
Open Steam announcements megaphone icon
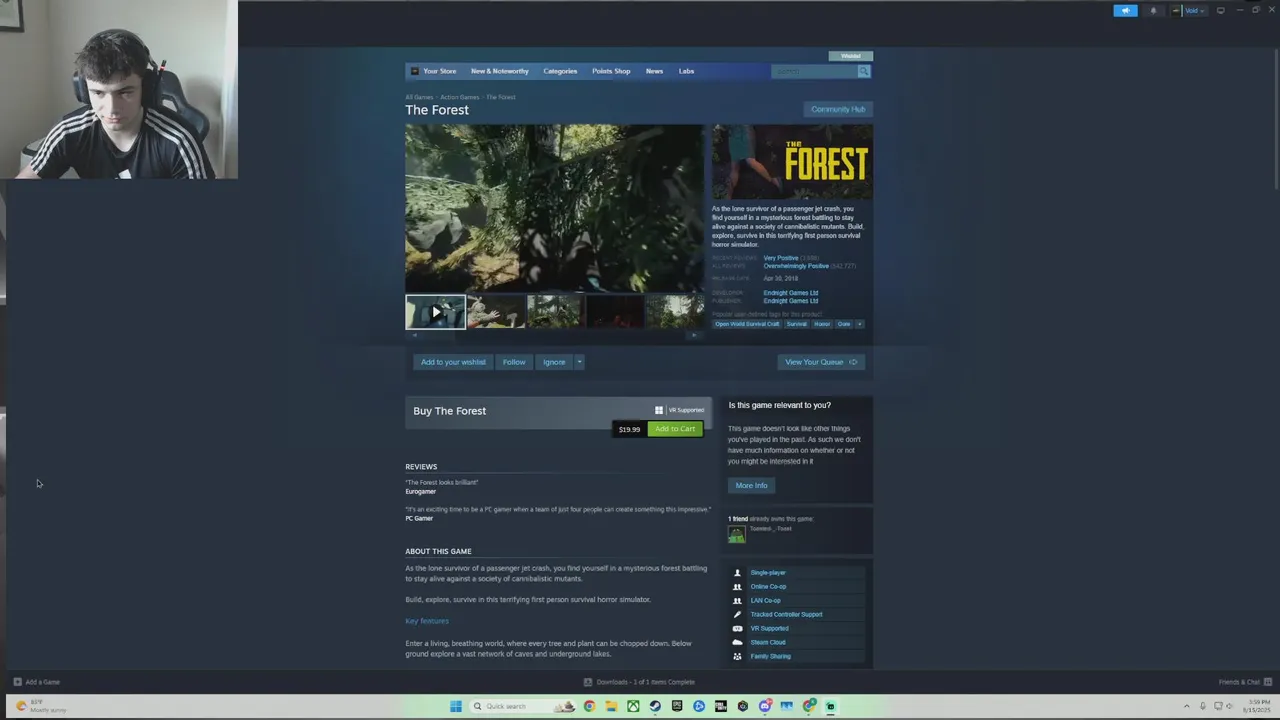(x=1125, y=11)
